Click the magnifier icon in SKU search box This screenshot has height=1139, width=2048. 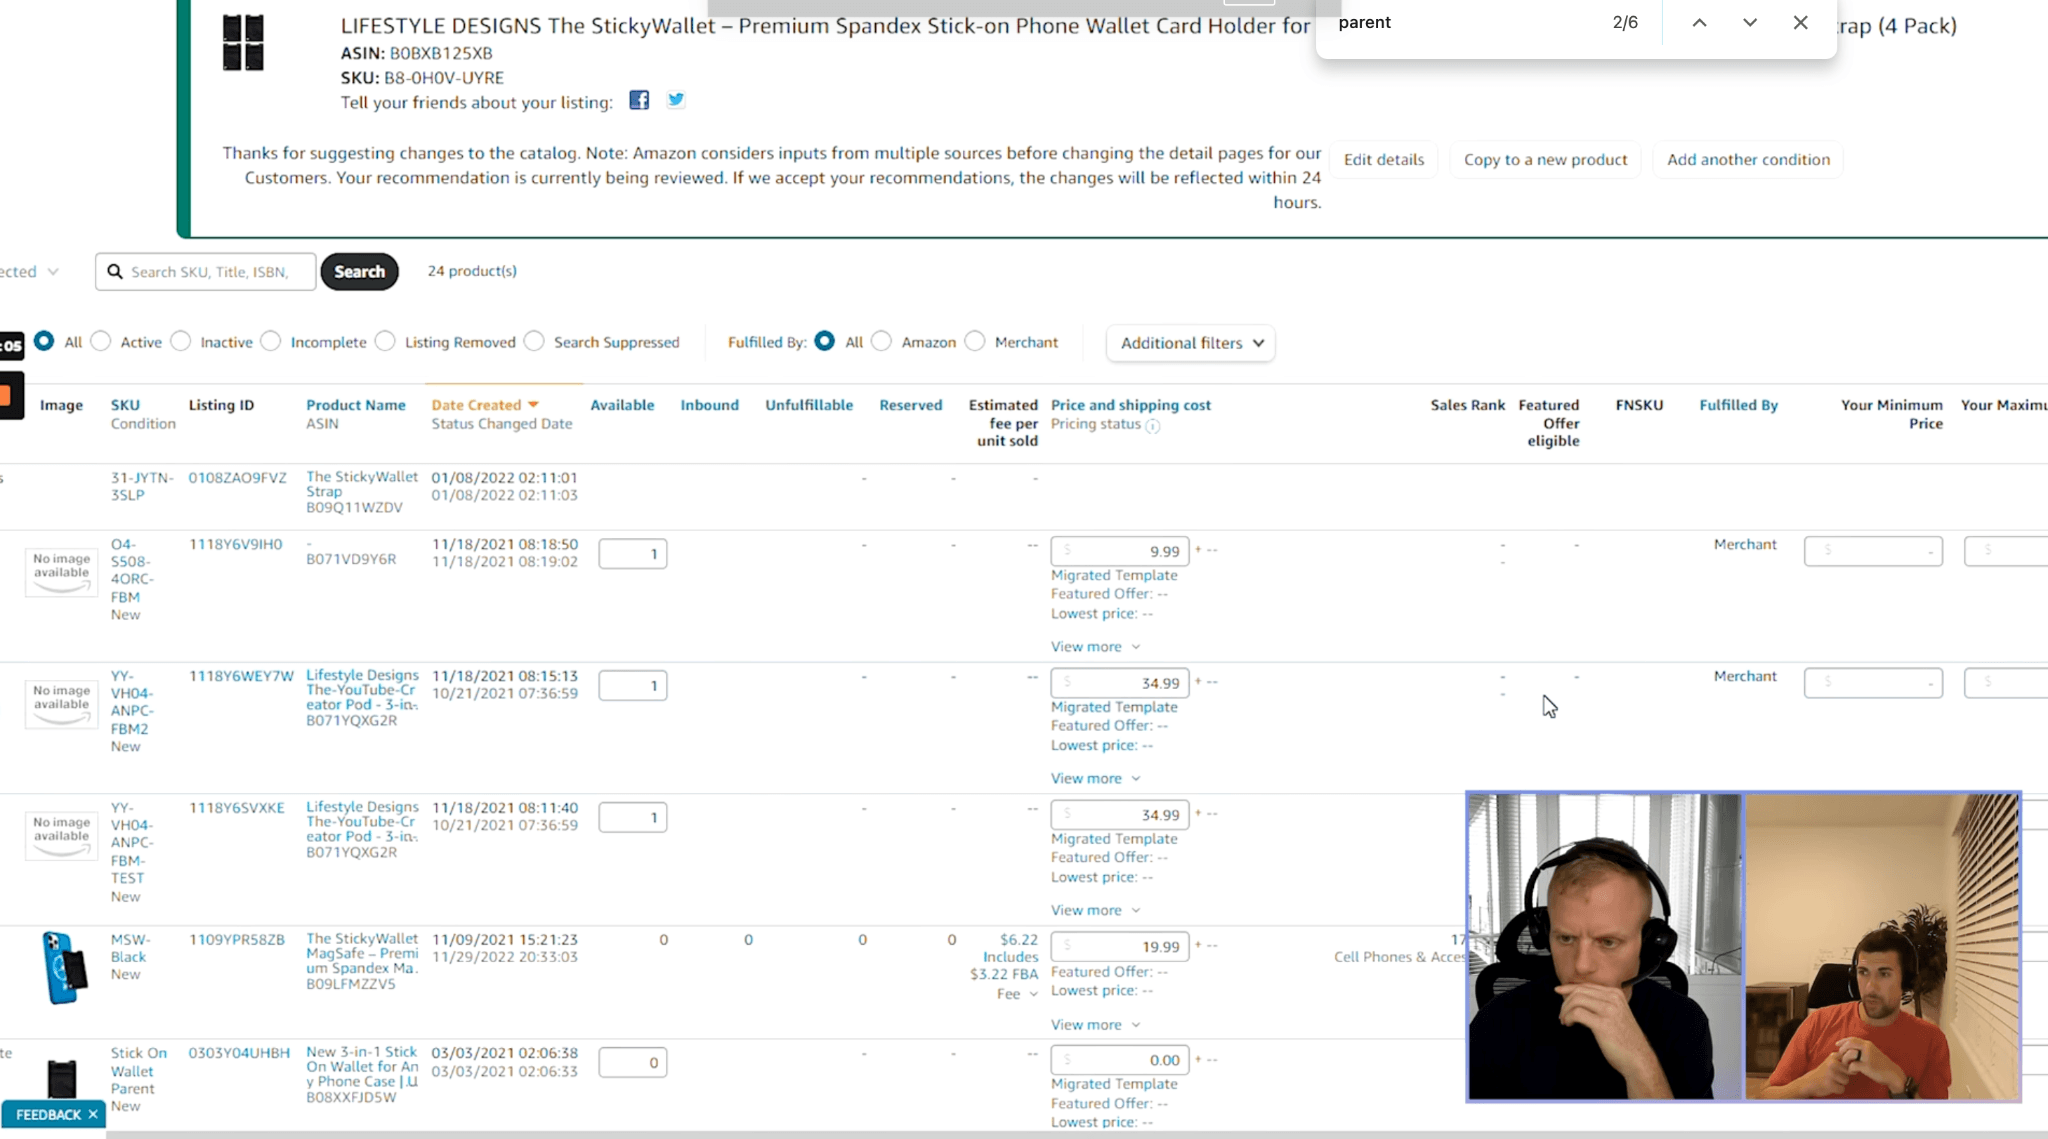(x=115, y=271)
